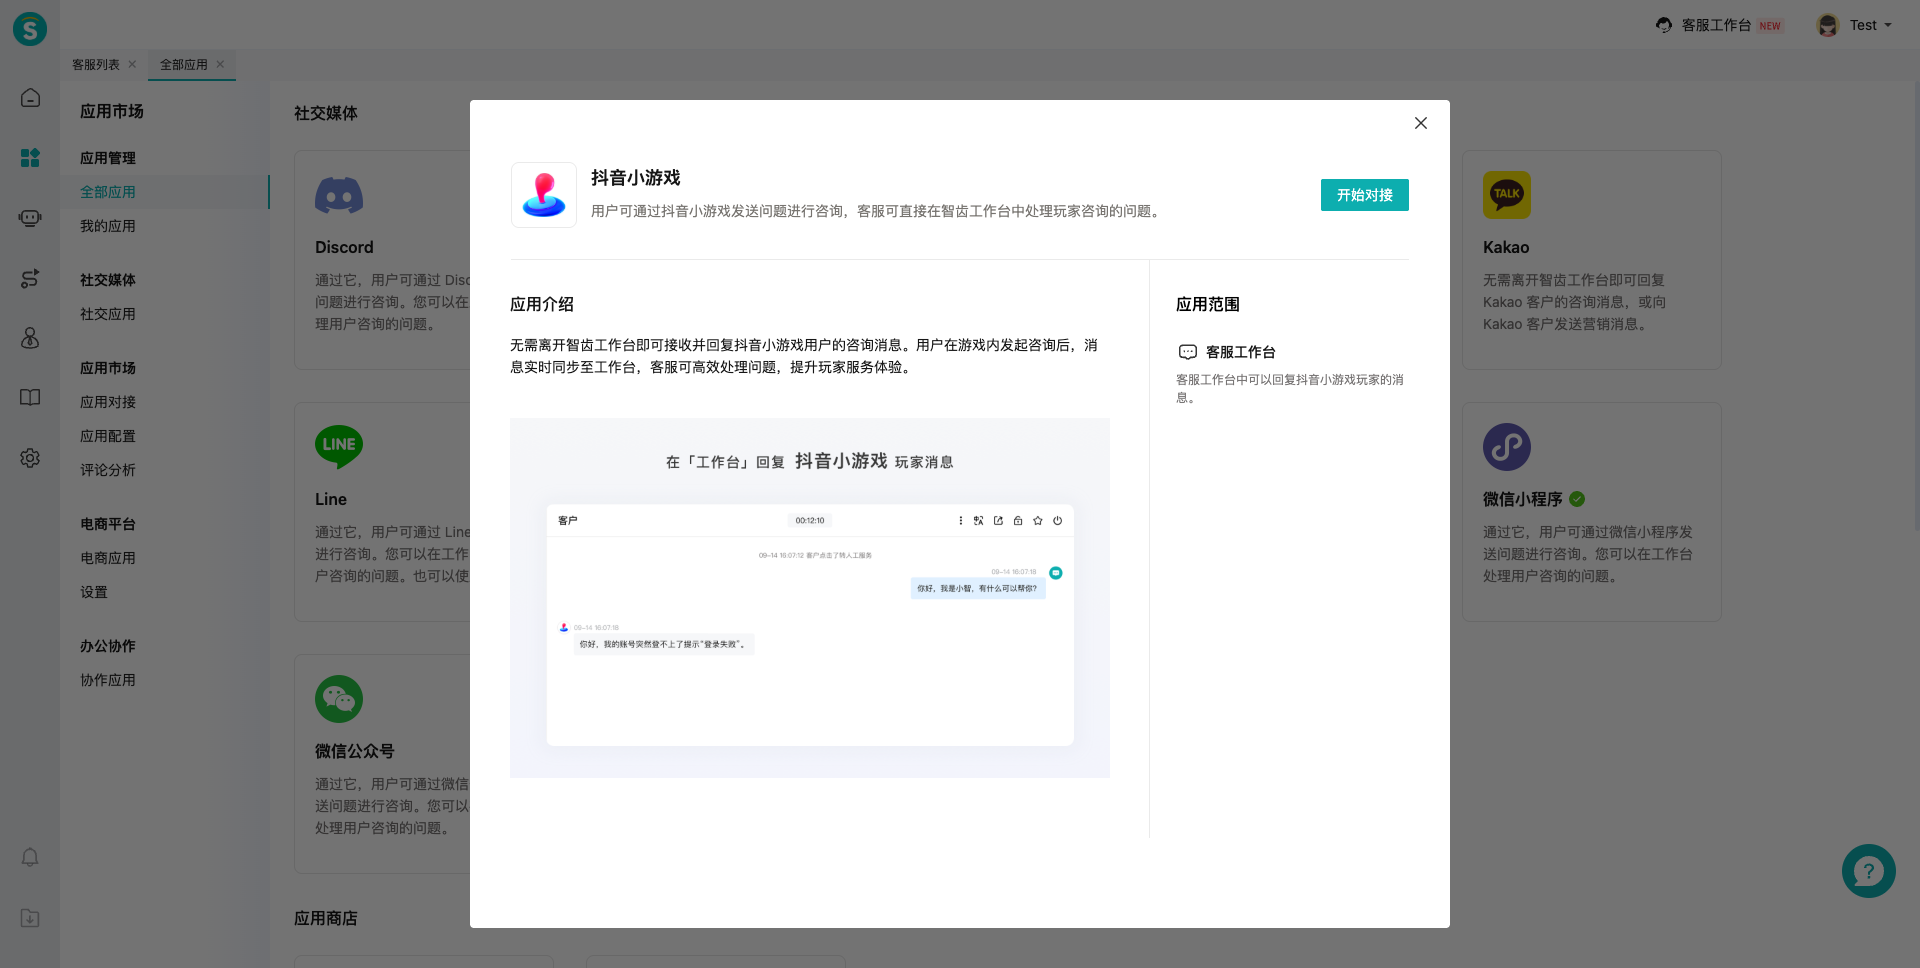
Task: Click the 微信公众号 WeChat icon
Action: pos(339,699)
